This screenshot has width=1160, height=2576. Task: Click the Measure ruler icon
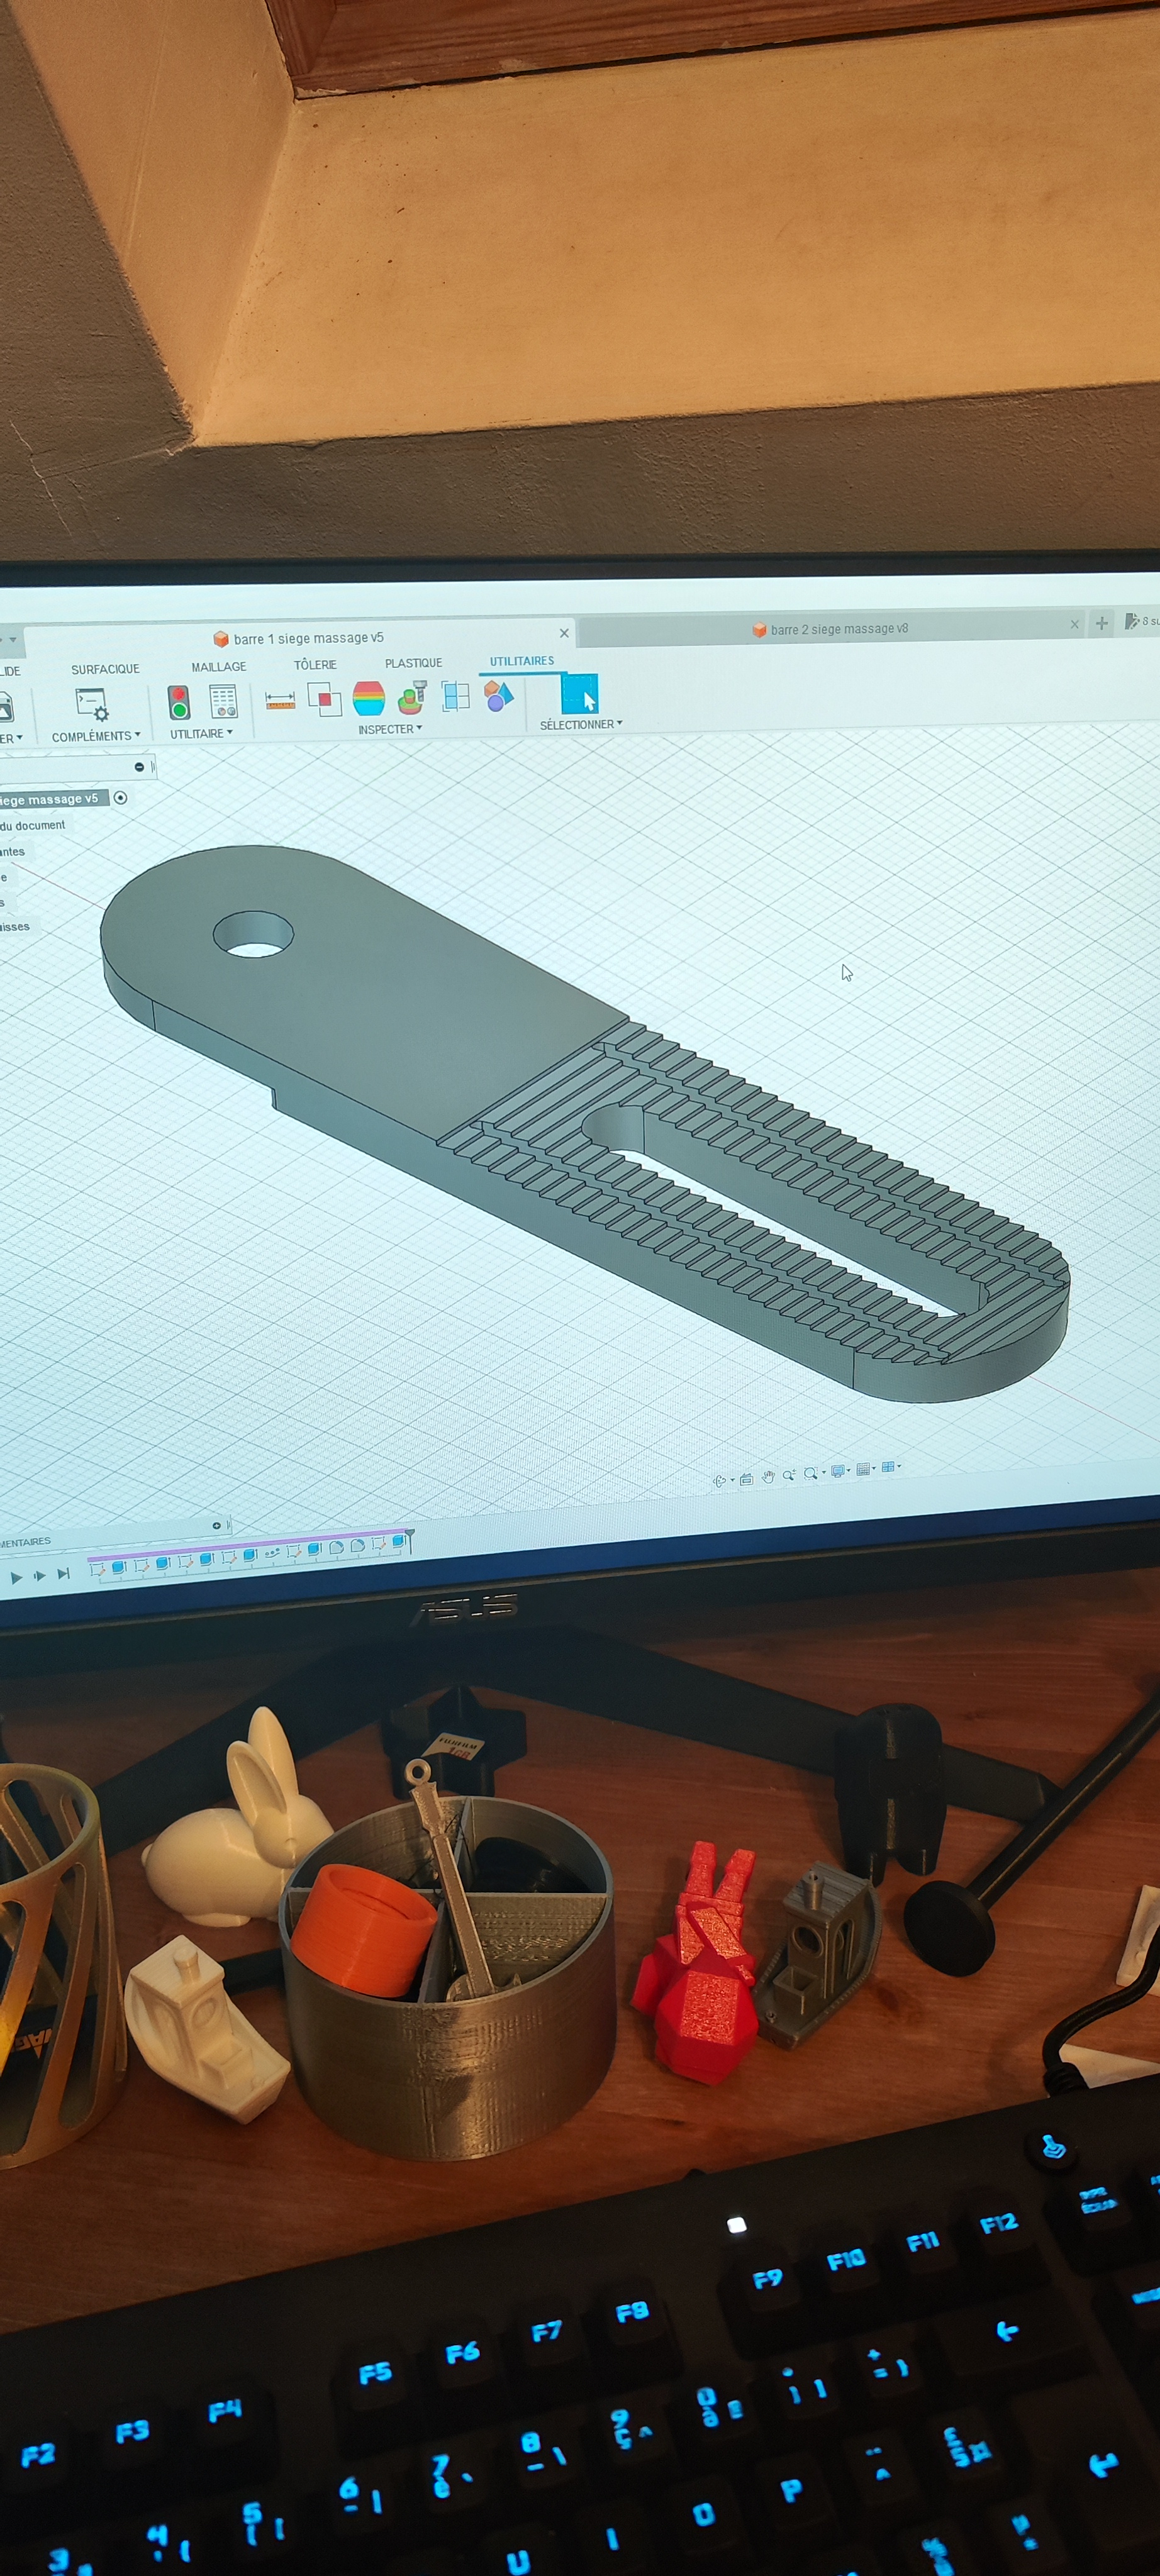point(280,701)
